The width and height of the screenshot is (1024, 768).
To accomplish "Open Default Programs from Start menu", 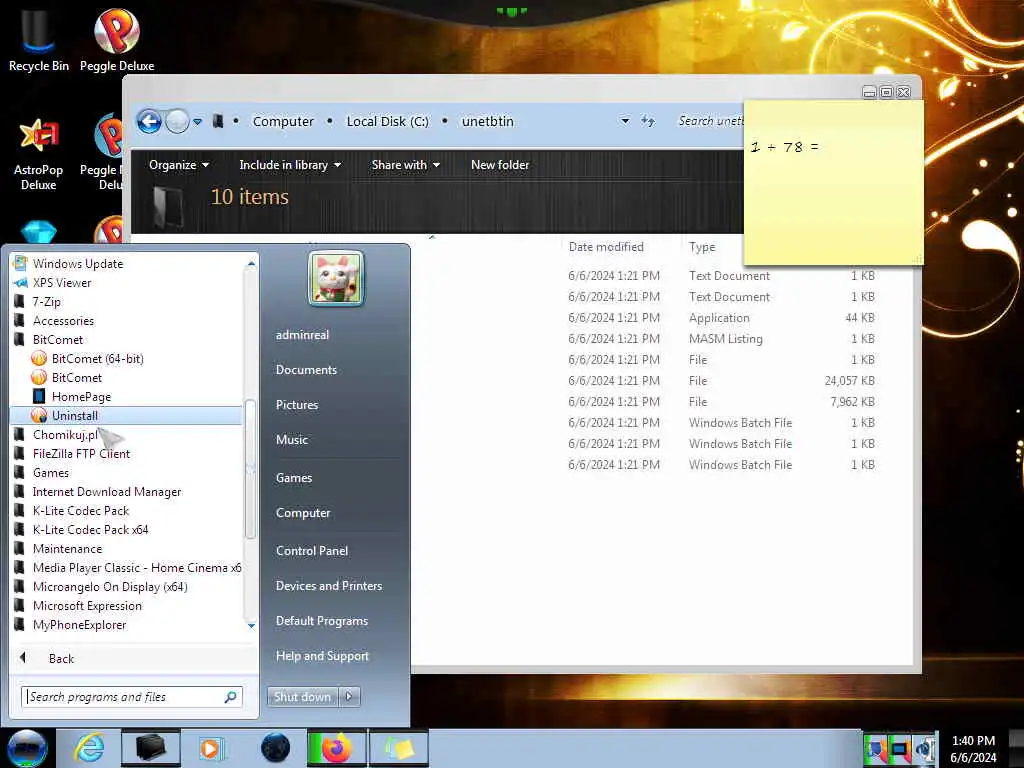I will tap(322, 621).
